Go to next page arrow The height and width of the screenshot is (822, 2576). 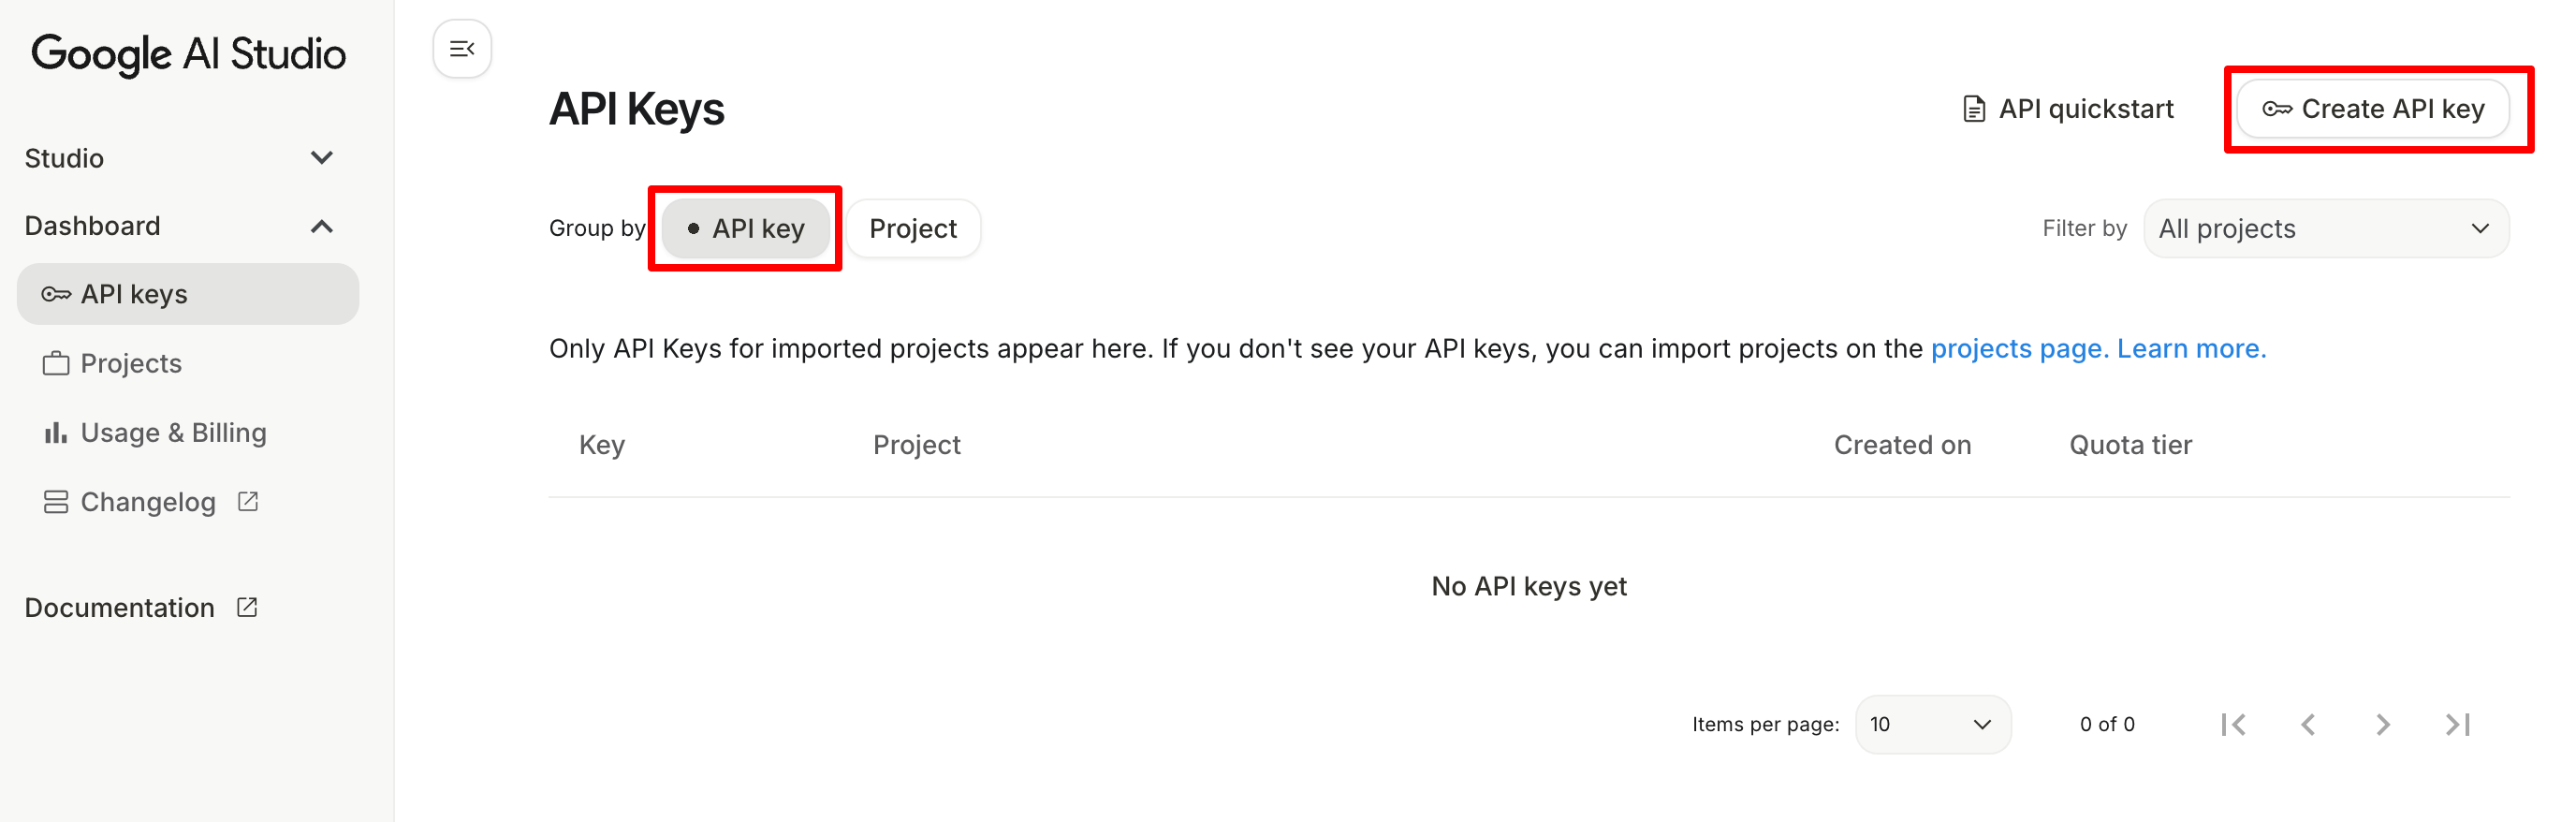[2383, 724]
